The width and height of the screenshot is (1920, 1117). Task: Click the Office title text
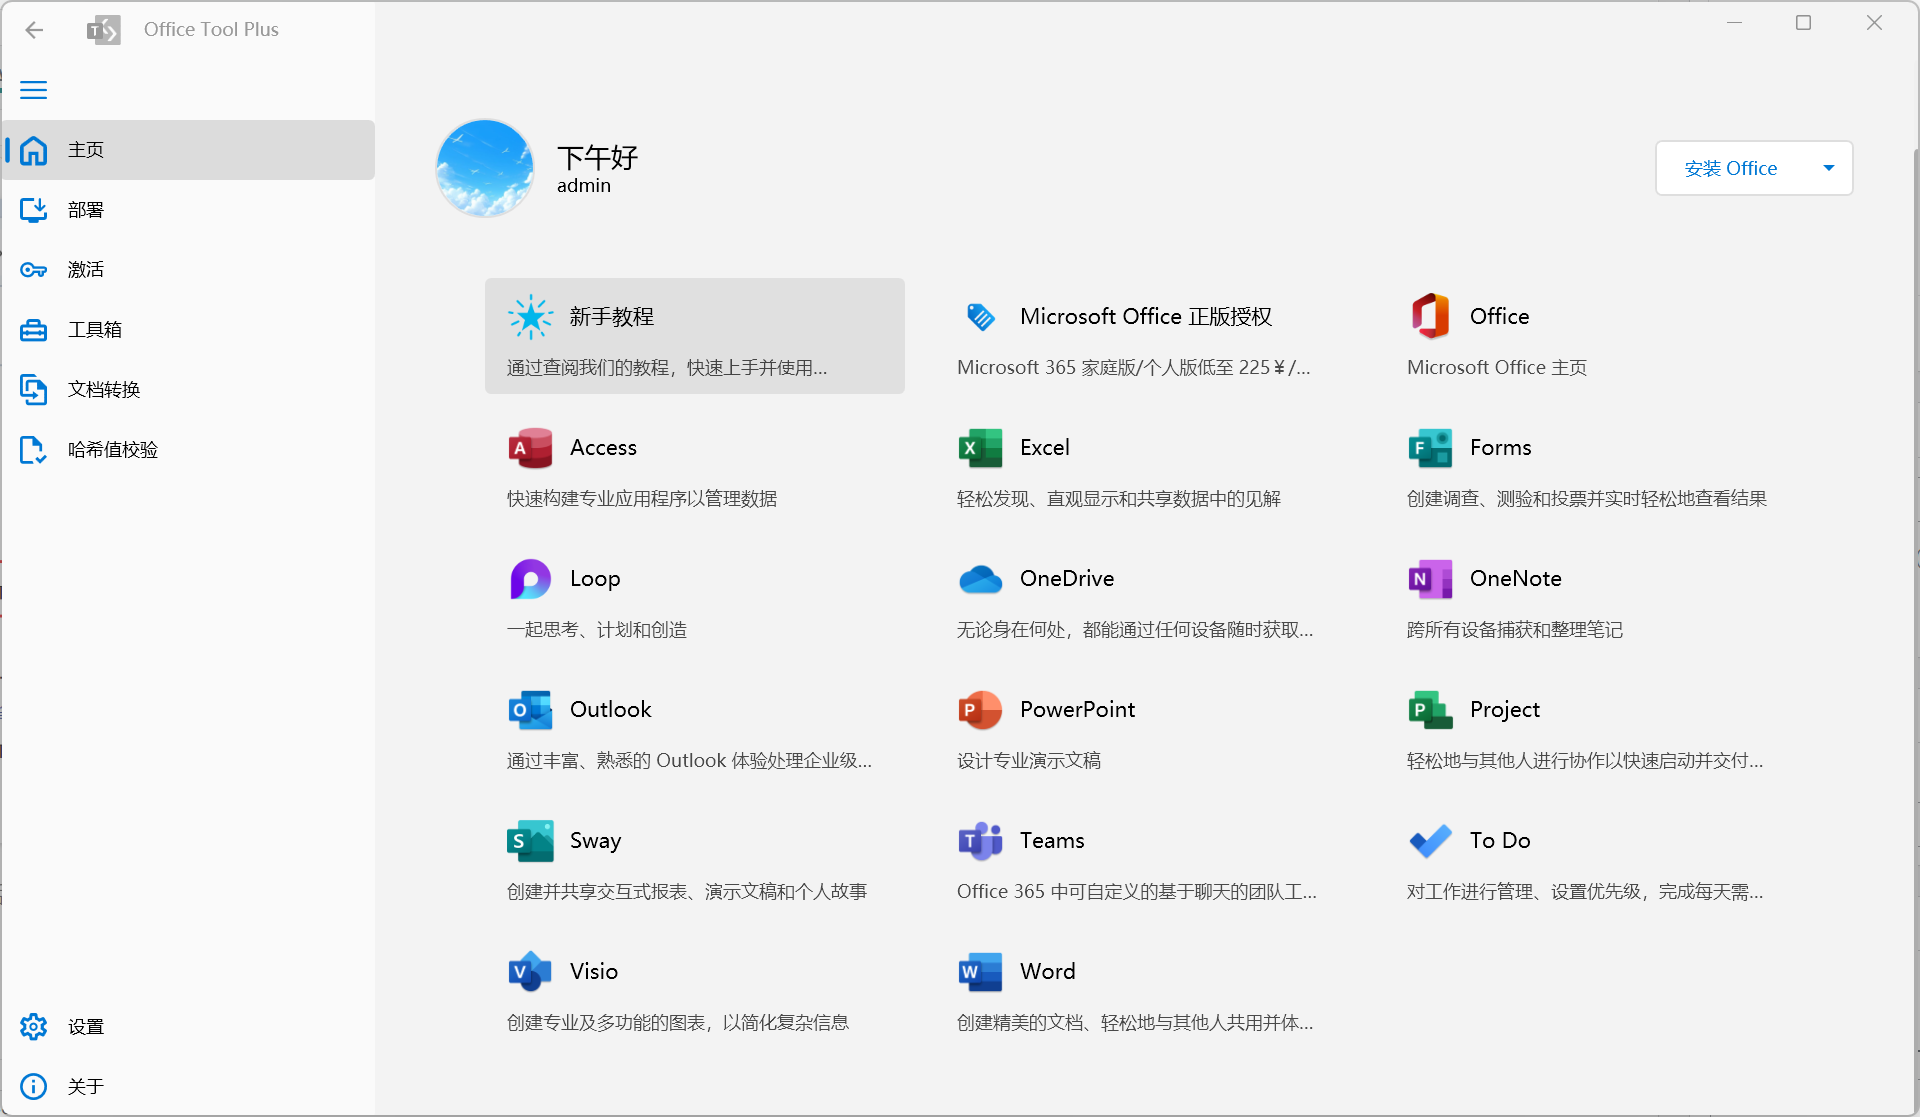(1499, 317)
